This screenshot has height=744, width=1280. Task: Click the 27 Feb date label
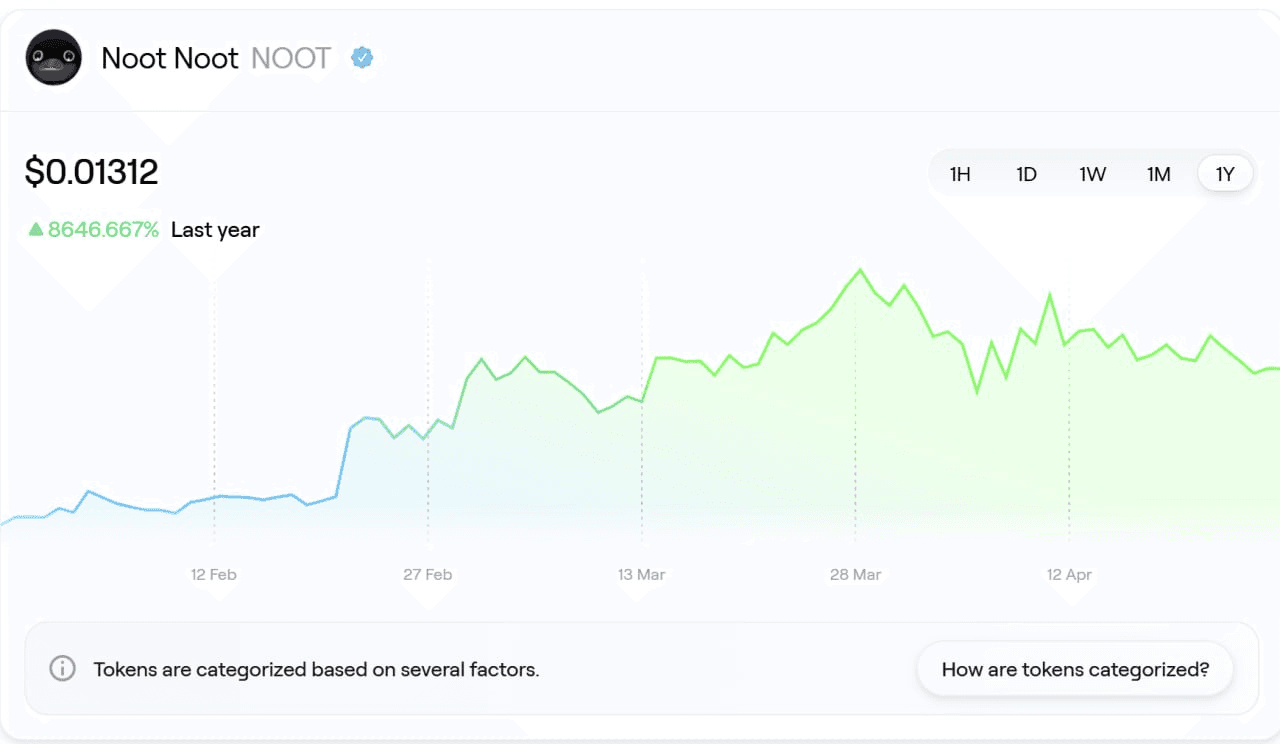(428, 575)
